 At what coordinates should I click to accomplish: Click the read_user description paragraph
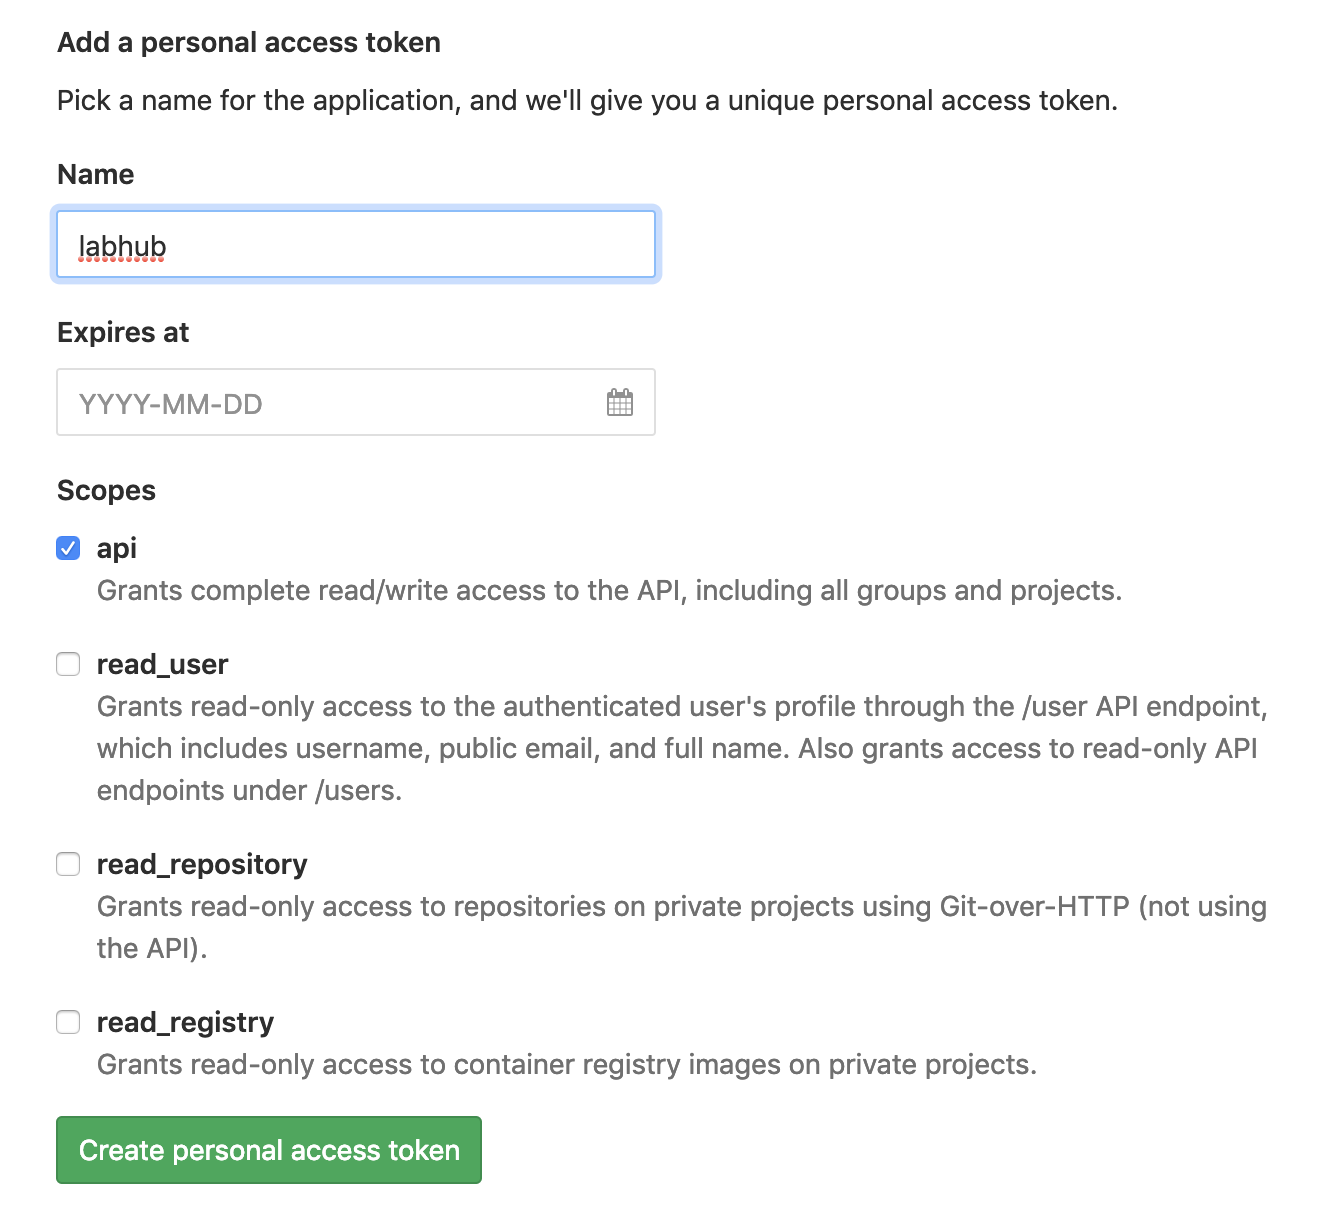(x=680, y=748)
